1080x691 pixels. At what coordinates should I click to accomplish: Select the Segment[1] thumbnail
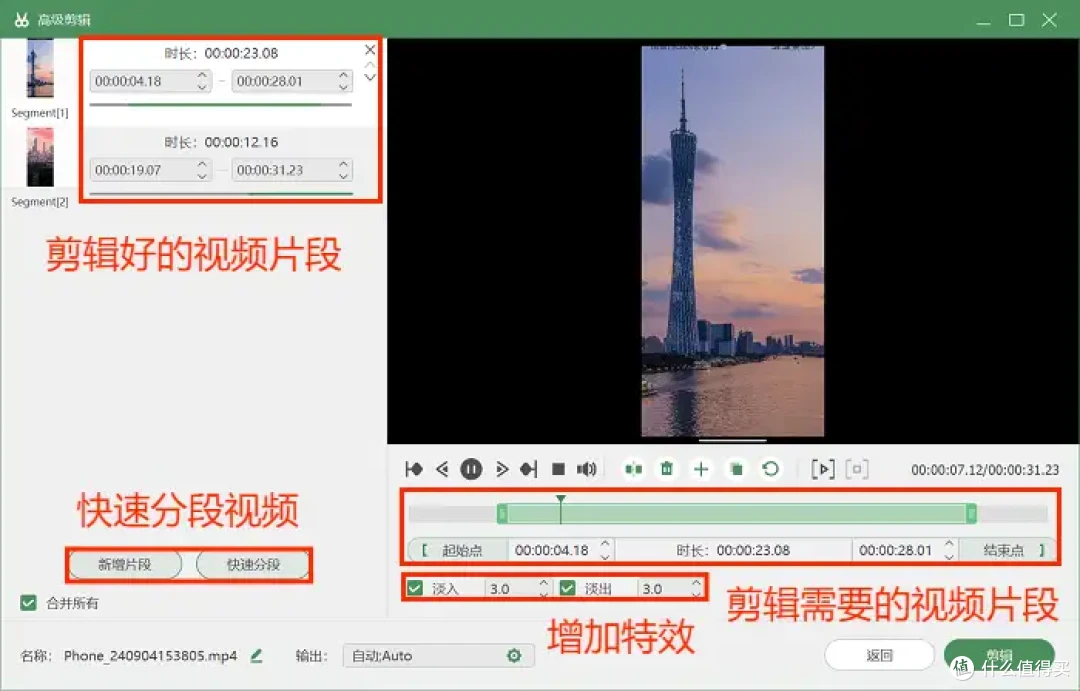click(40, 69)
